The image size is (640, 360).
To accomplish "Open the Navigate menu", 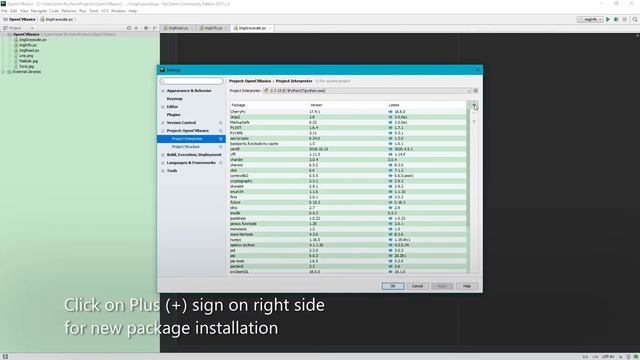I will pyautogui.click(x=39, y=11).
